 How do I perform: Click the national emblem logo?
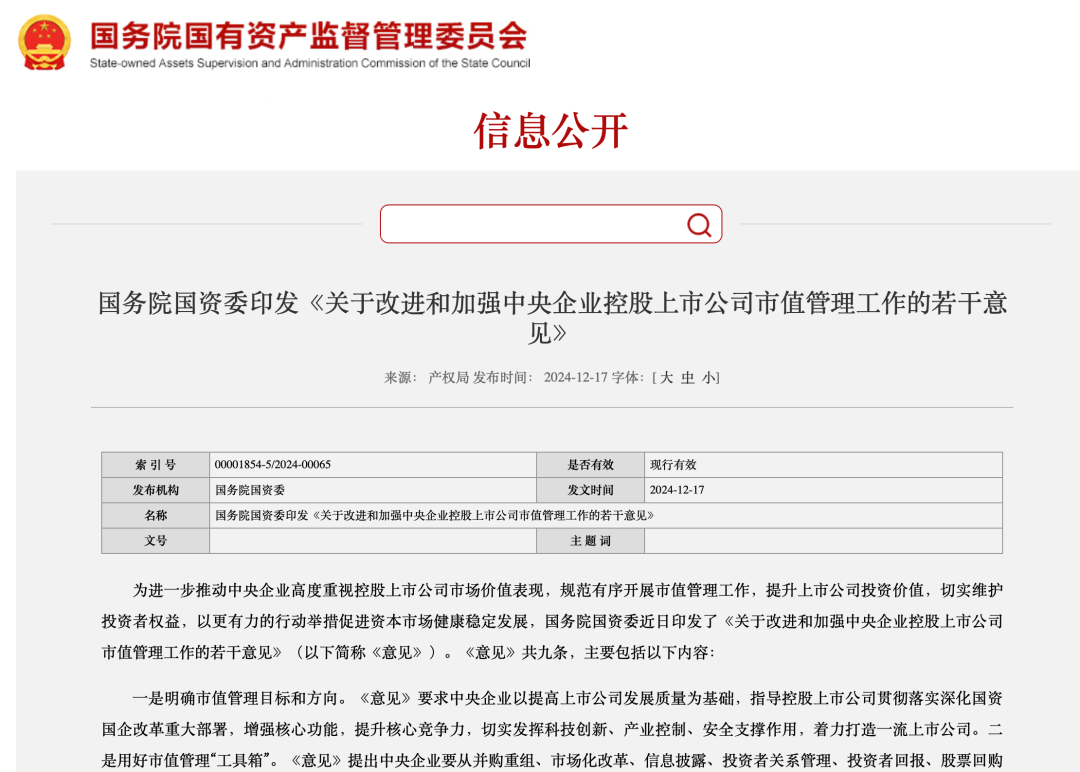tap(45, 42)
